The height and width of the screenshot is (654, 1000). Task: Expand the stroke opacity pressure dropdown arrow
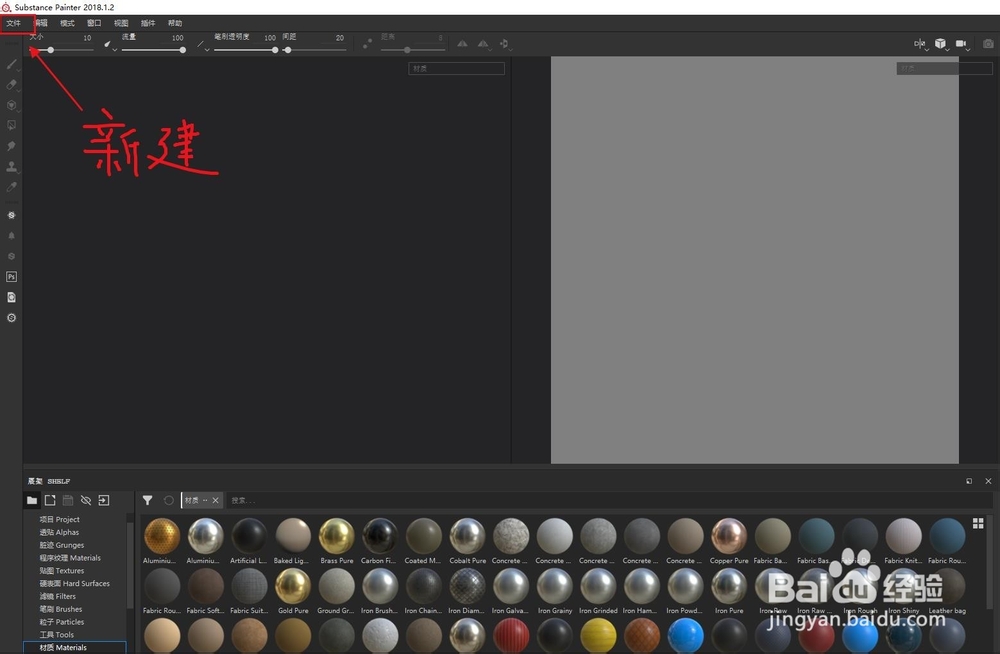point(207,49)
